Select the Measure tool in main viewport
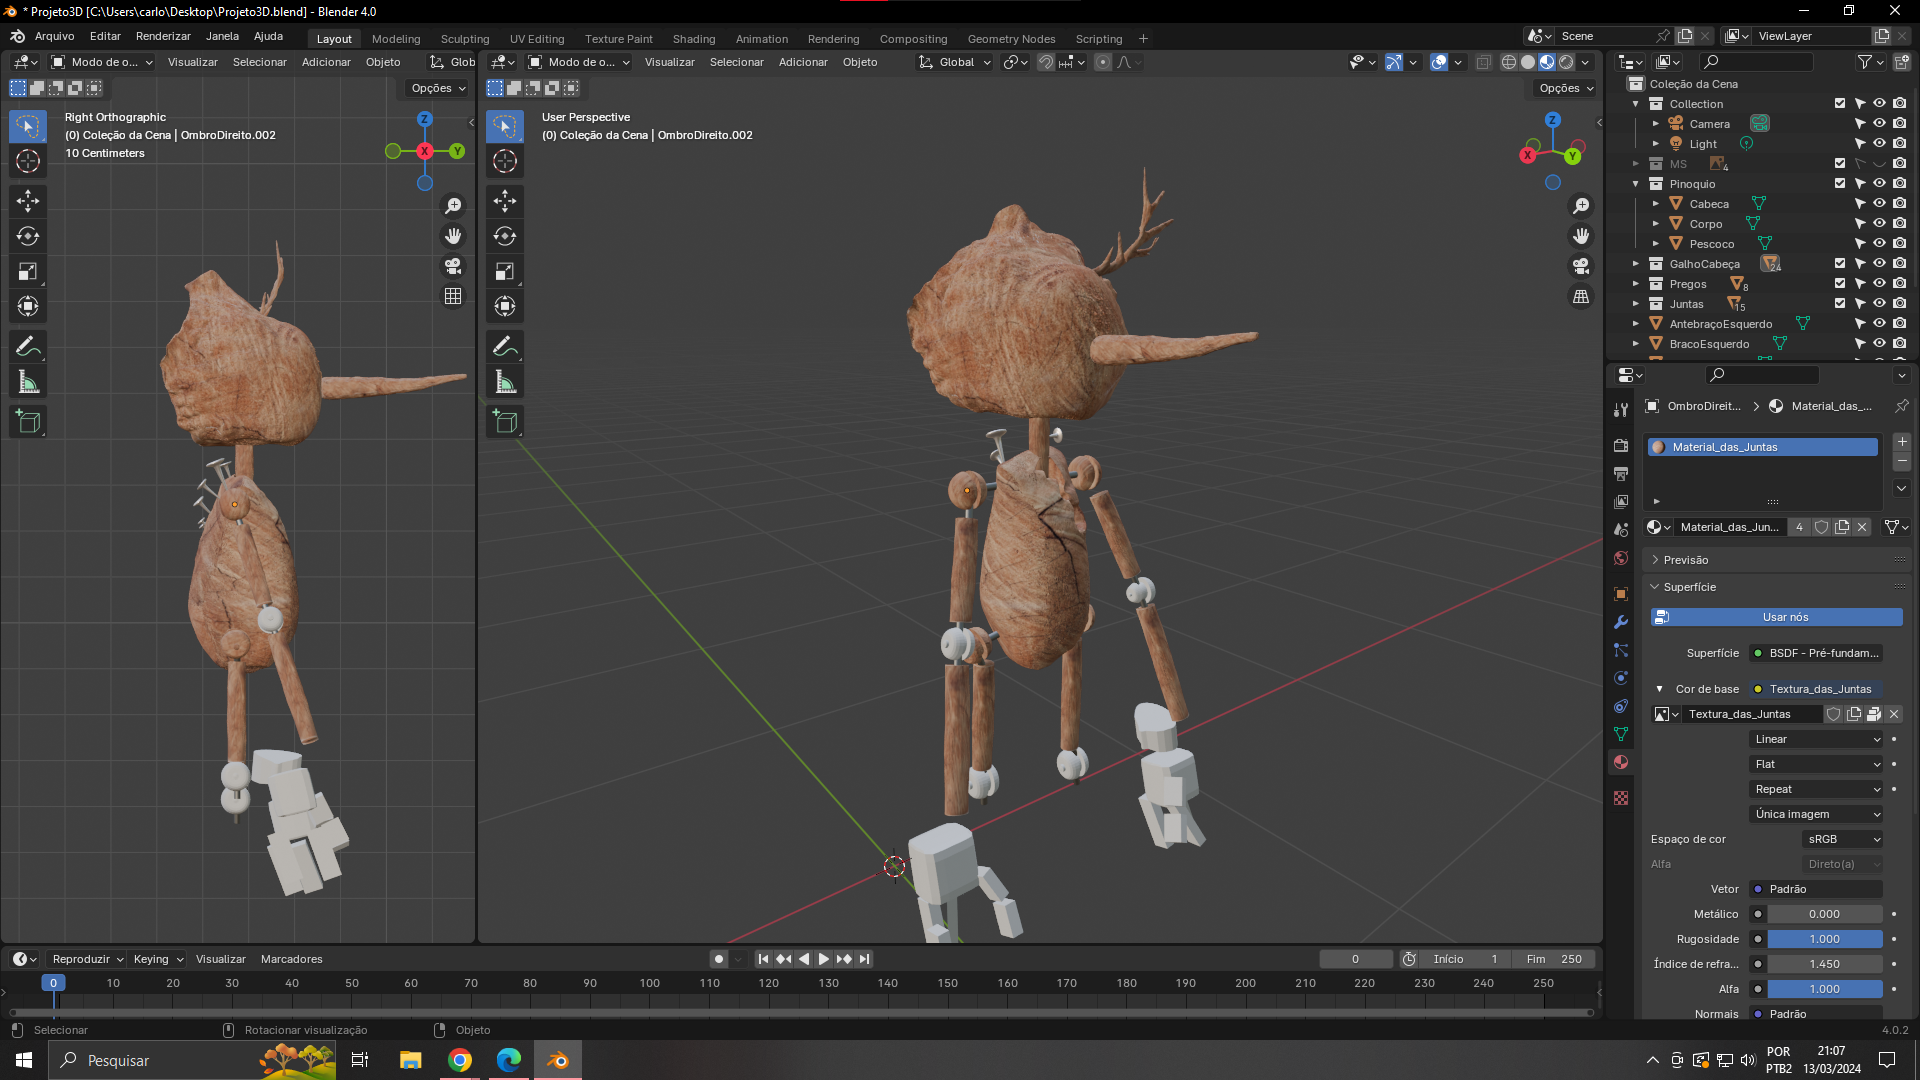Screen dimensions: 1920x1080 (505, 382)
